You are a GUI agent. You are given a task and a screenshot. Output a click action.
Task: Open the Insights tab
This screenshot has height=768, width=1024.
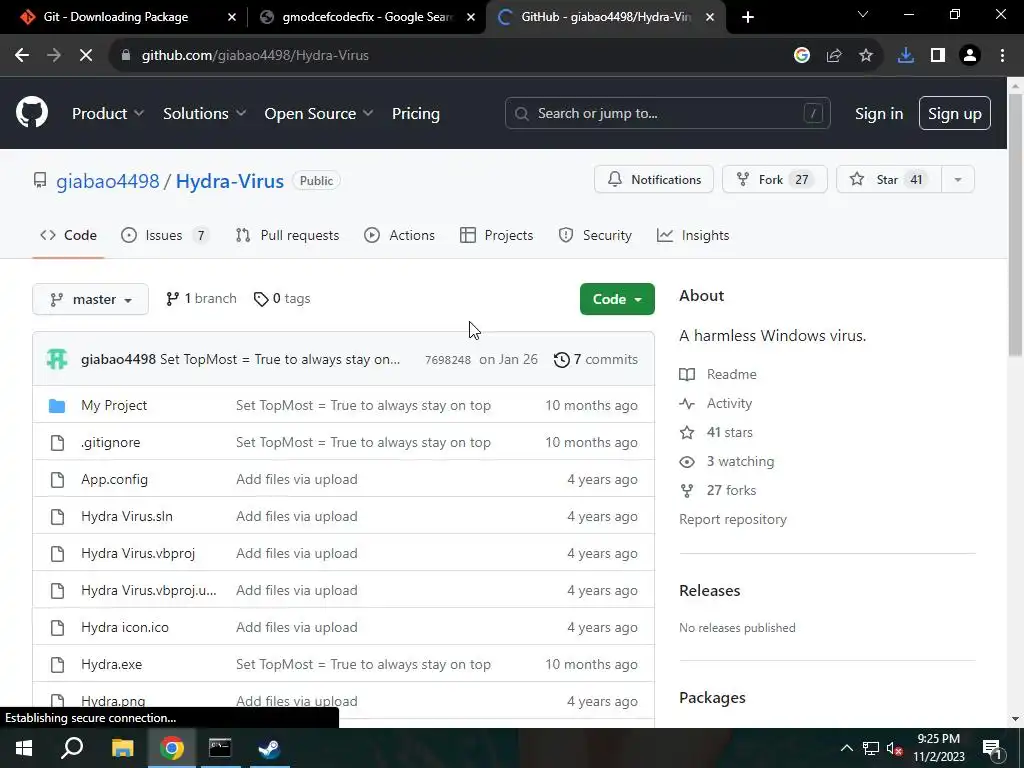693,235
